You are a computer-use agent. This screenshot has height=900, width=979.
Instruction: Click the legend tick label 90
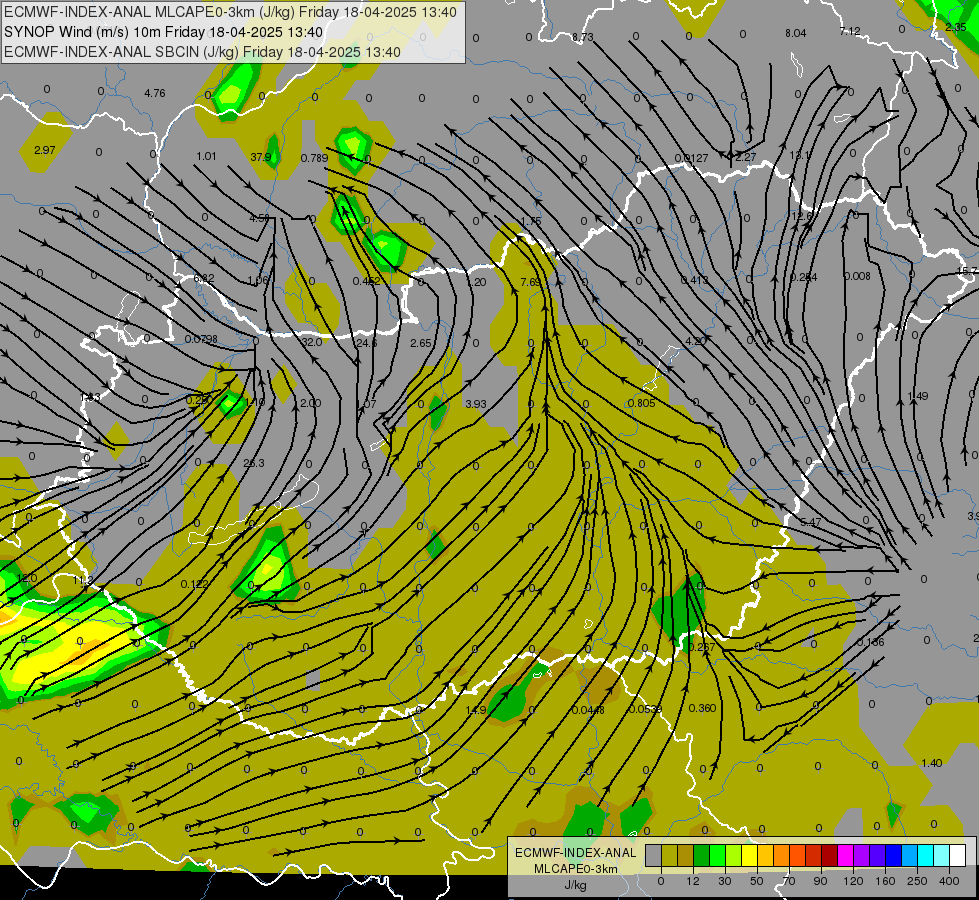pyautogui.click(x=820, y=881)
